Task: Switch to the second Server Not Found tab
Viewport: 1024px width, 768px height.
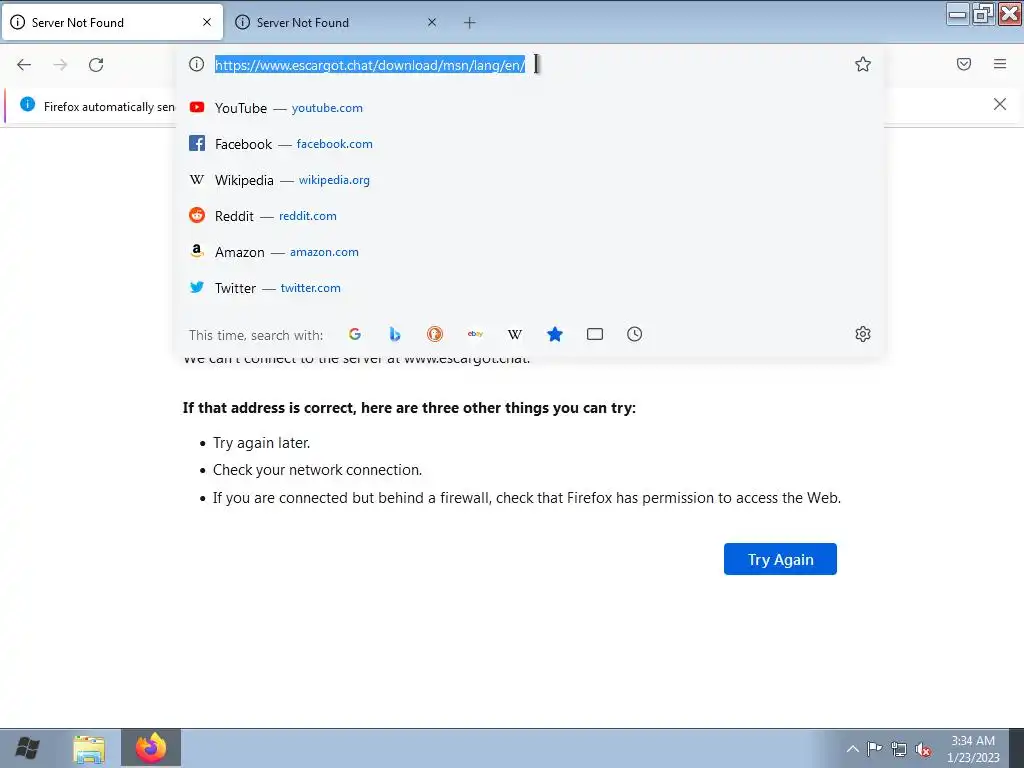Action: pos(337,23)
